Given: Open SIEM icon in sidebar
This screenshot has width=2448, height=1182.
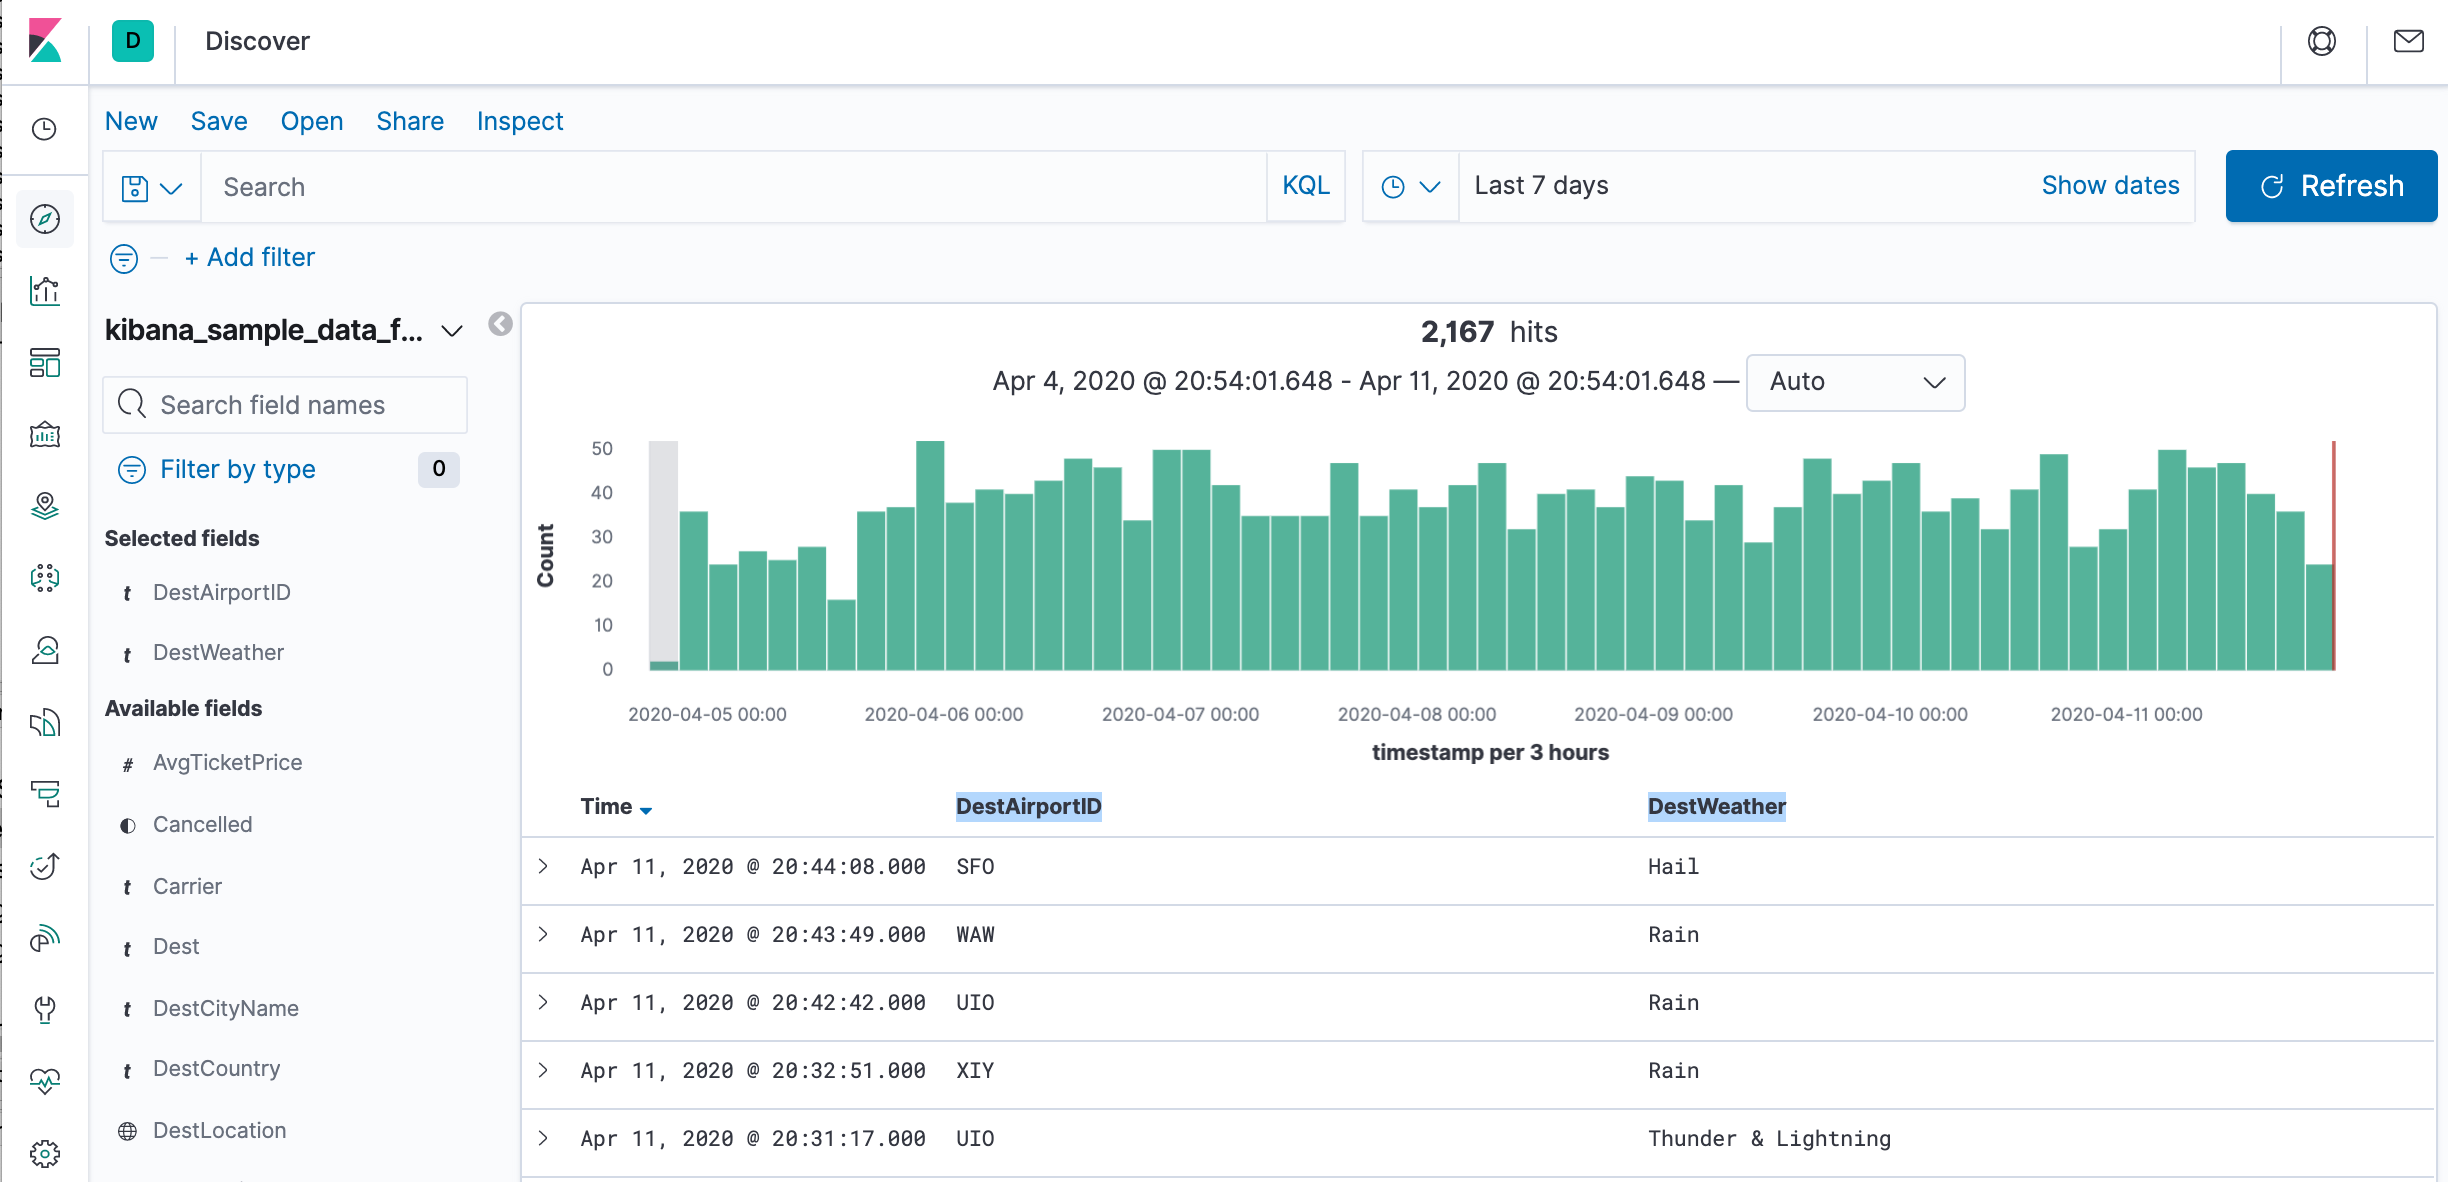Looking at the screenshot, I should (45, 938).
